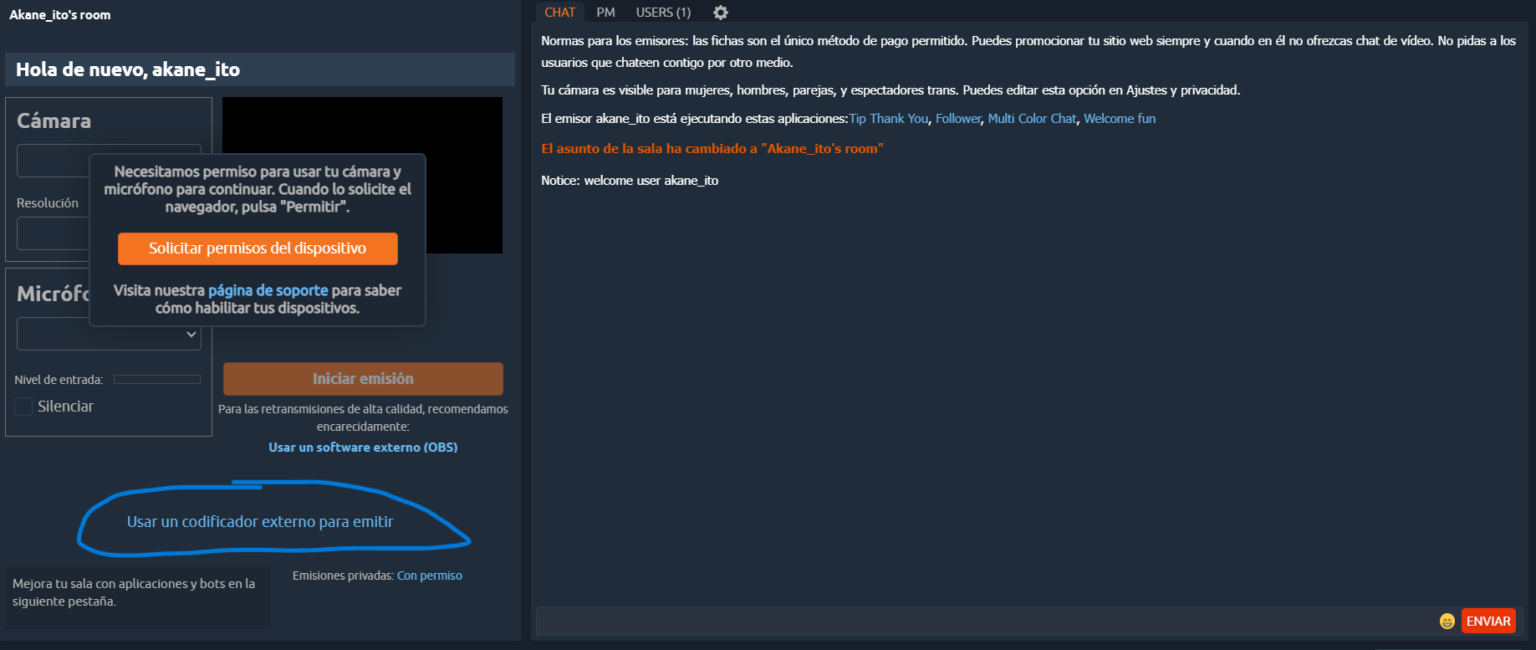Open the Multi Color Chat app link
This screenshot has height=650, width=1536.
pos(1033,118)
